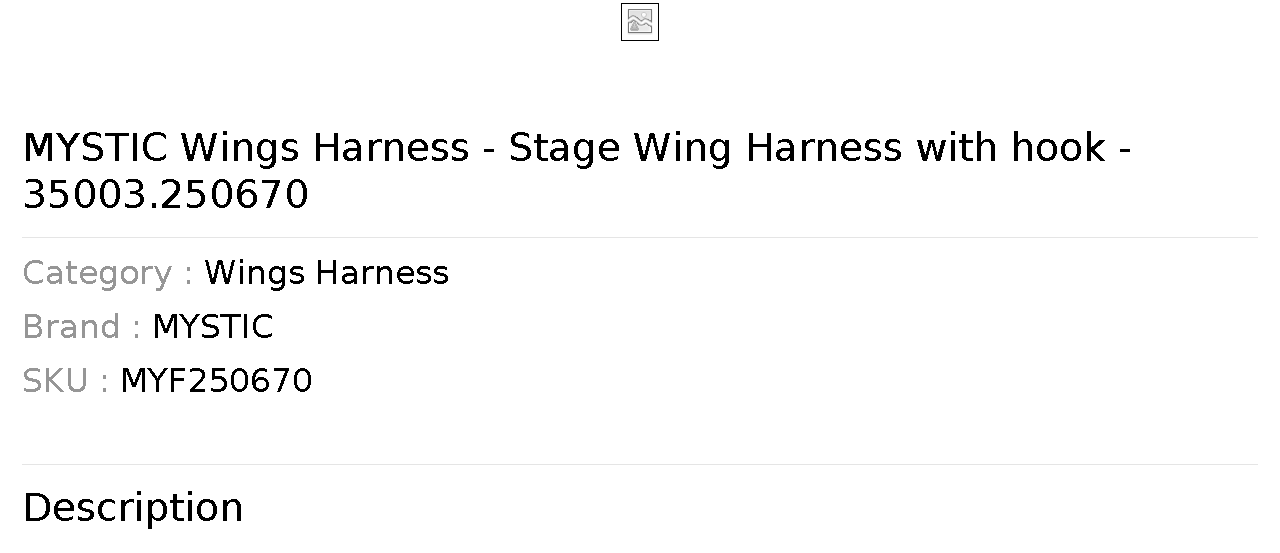Click the digits '250670' in SKU value
The width and height of the screenshot is (1280, 553).
(x=250, y=381)
